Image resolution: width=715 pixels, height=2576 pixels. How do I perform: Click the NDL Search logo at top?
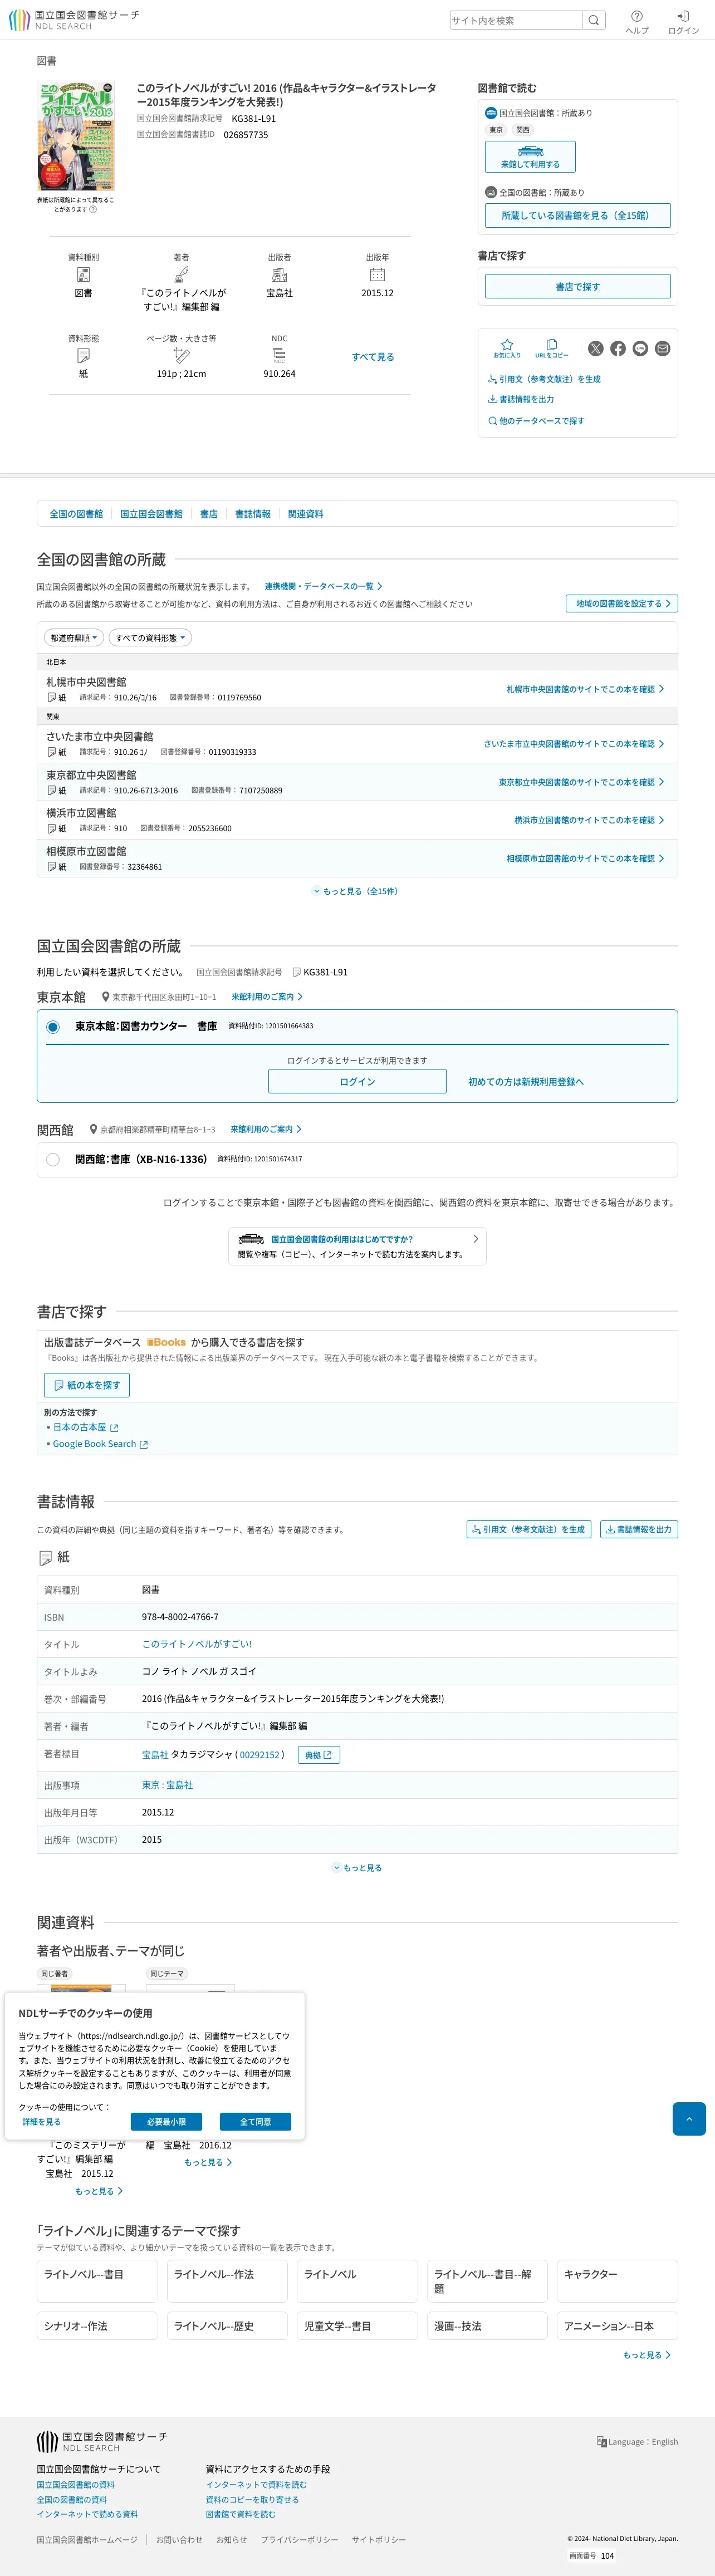[x=74, y=20]
